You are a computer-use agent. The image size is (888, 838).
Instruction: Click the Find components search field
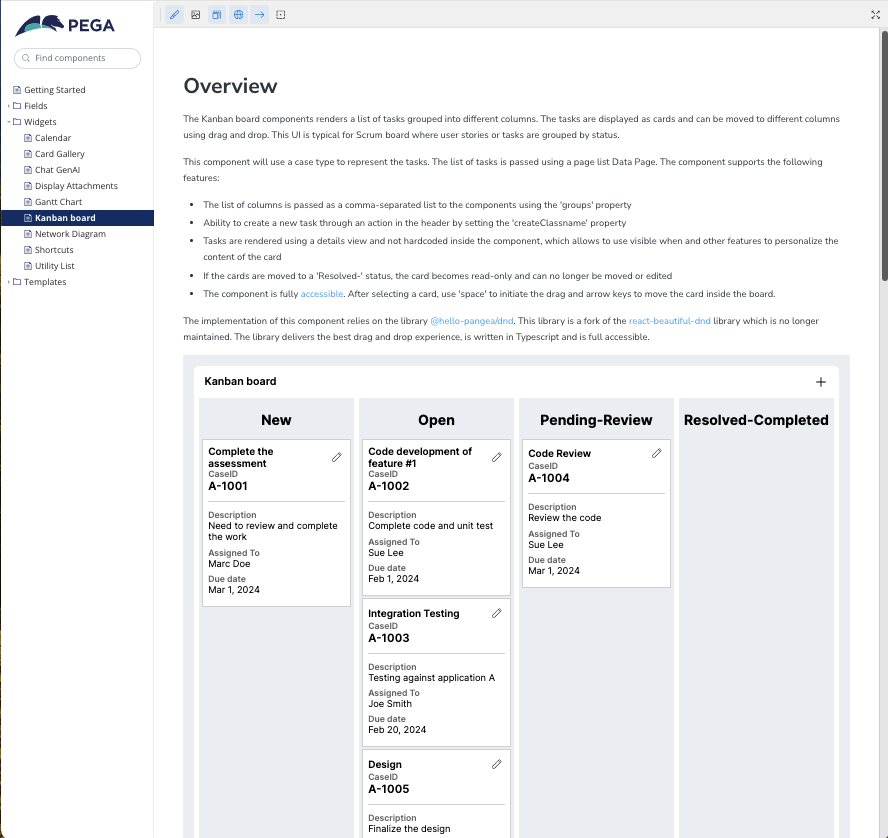click(78, 58)
